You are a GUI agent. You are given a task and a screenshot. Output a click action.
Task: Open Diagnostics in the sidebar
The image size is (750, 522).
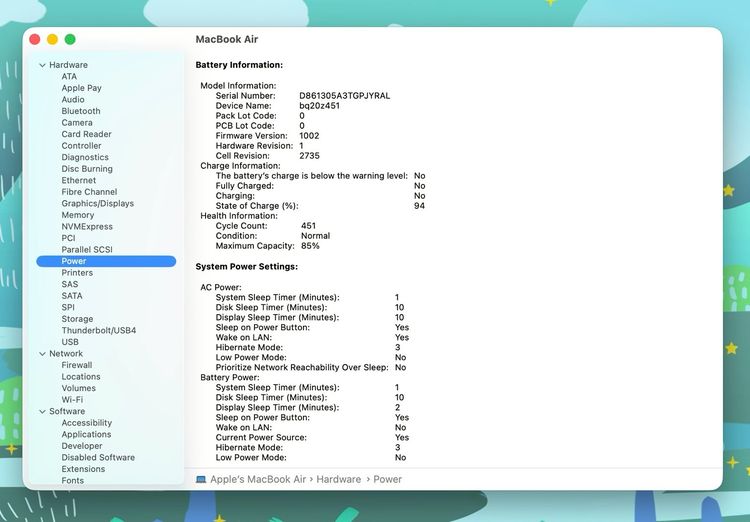[85, 157]
